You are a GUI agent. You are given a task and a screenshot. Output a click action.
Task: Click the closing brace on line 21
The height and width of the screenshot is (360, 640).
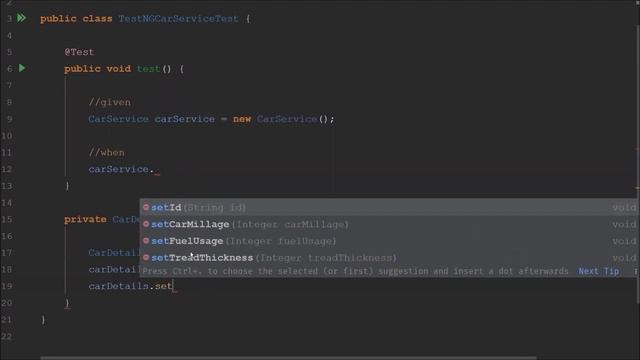pyautogui.click(x=43, y=320)
